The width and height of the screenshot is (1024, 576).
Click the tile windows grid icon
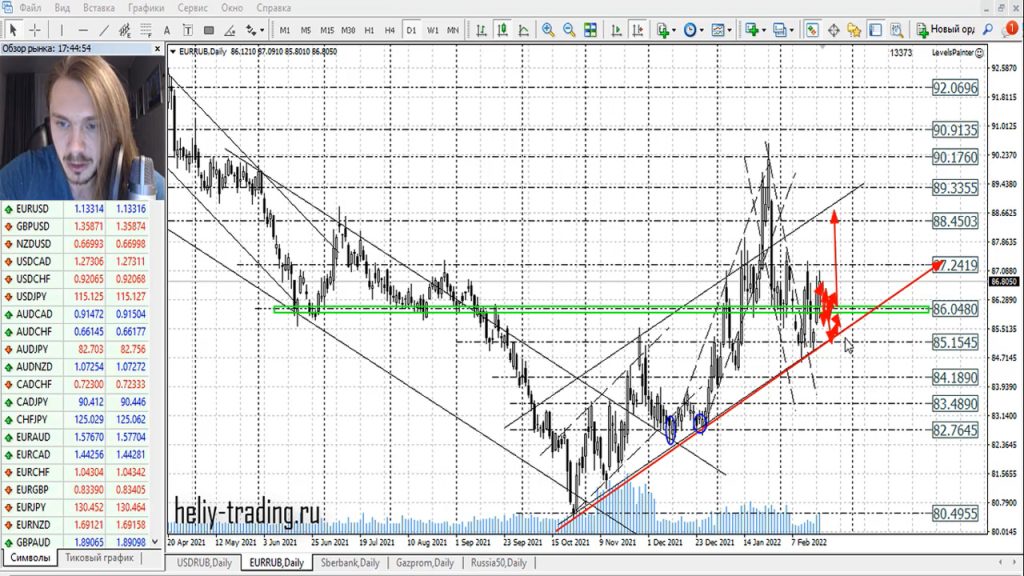(588, 30)
